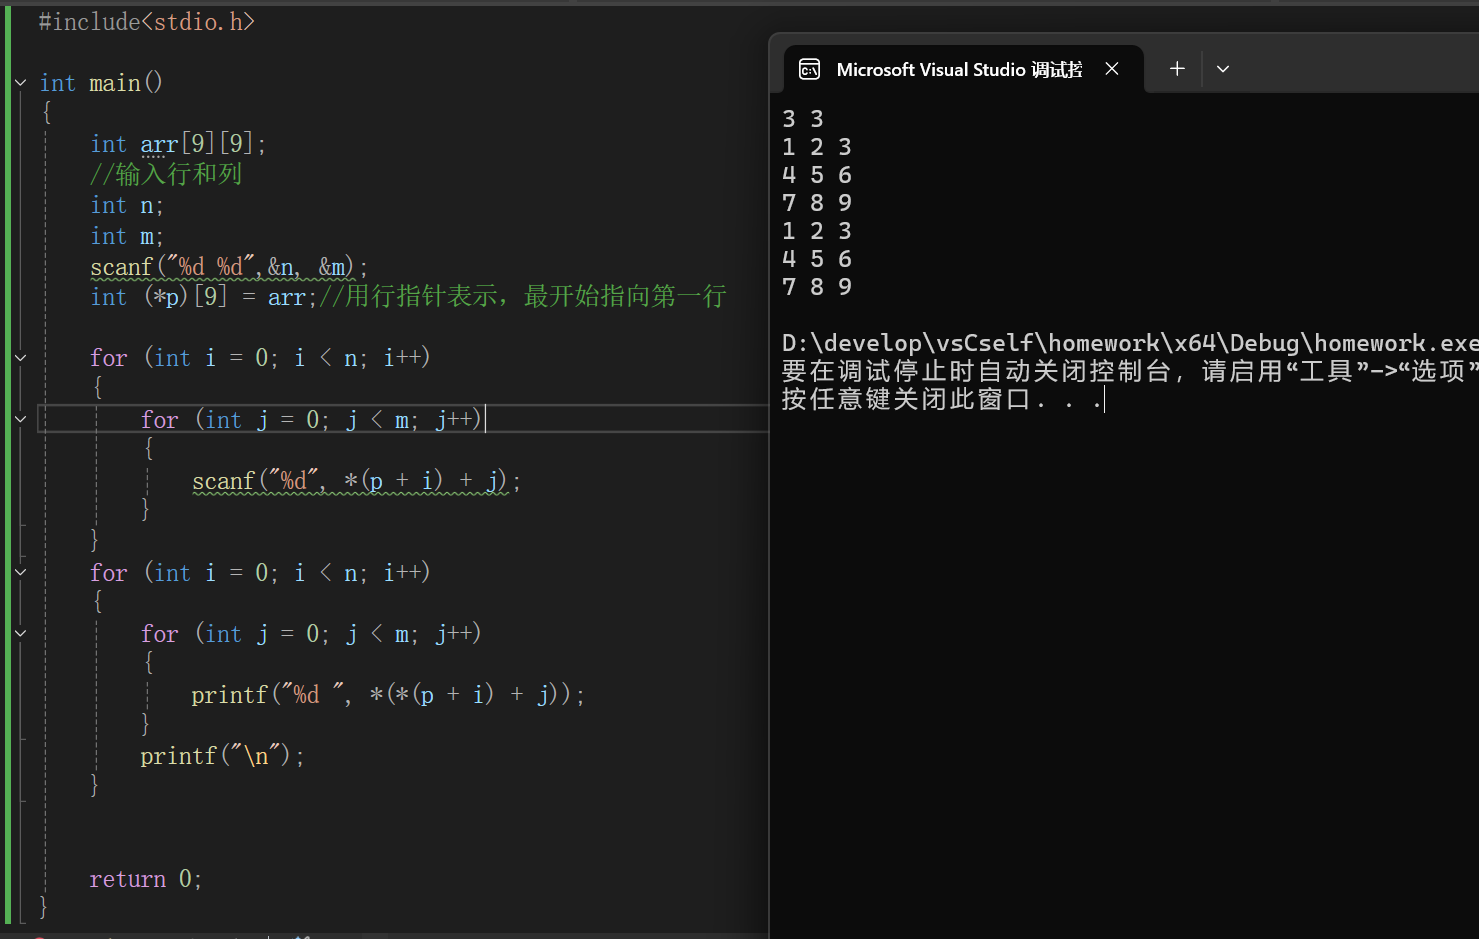Collapse the second outer for loop over i
This screenshot has width=1479, height=939.
coord(20,572)
